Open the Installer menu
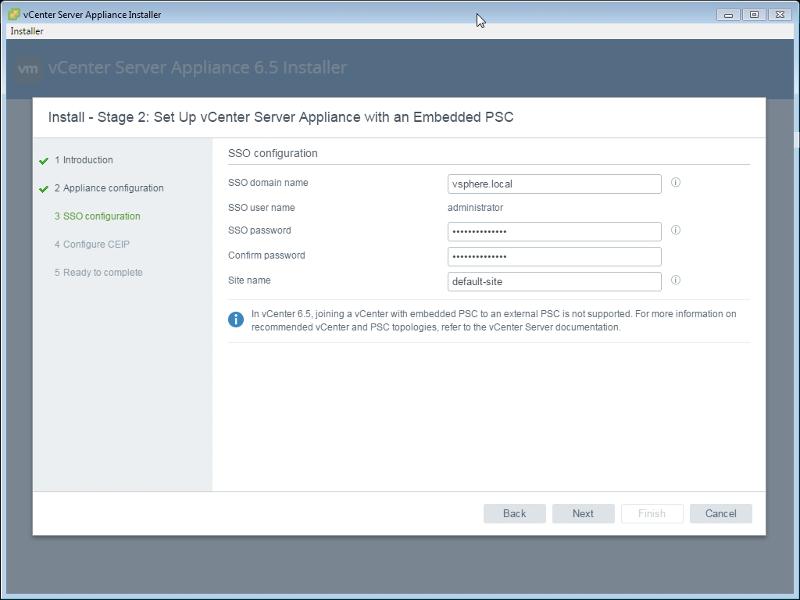Image resolution: width=800 pixels, height=600 pixels. [27, 31]
